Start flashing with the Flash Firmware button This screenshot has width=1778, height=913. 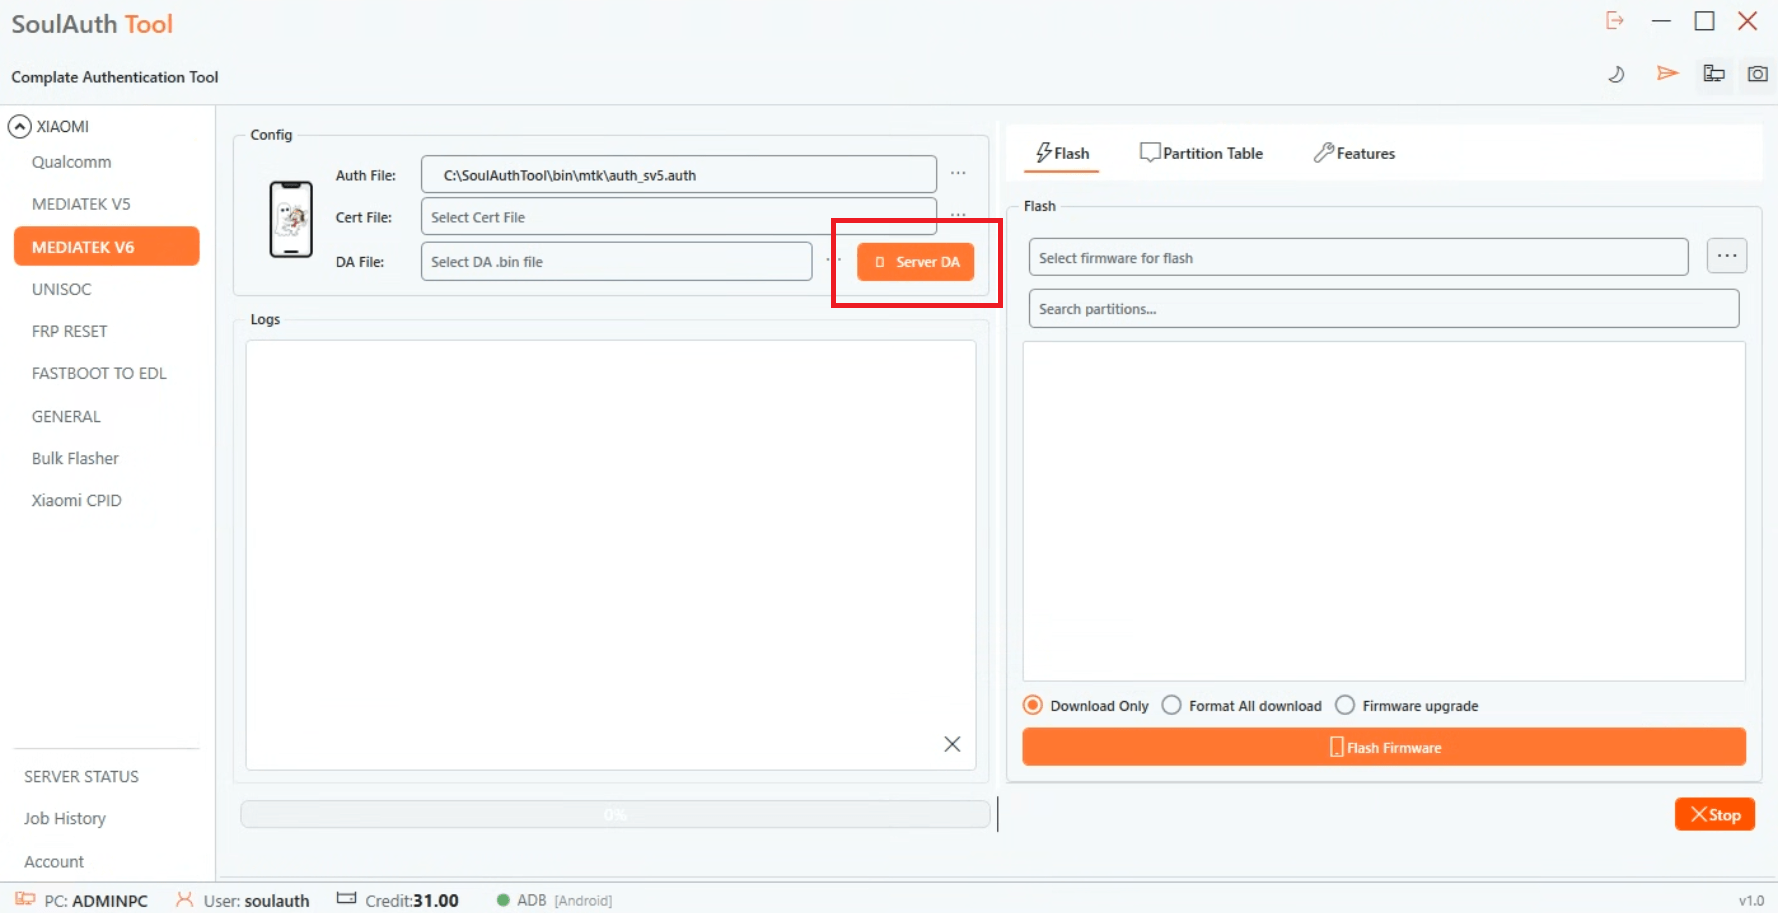coord(1384,747)
